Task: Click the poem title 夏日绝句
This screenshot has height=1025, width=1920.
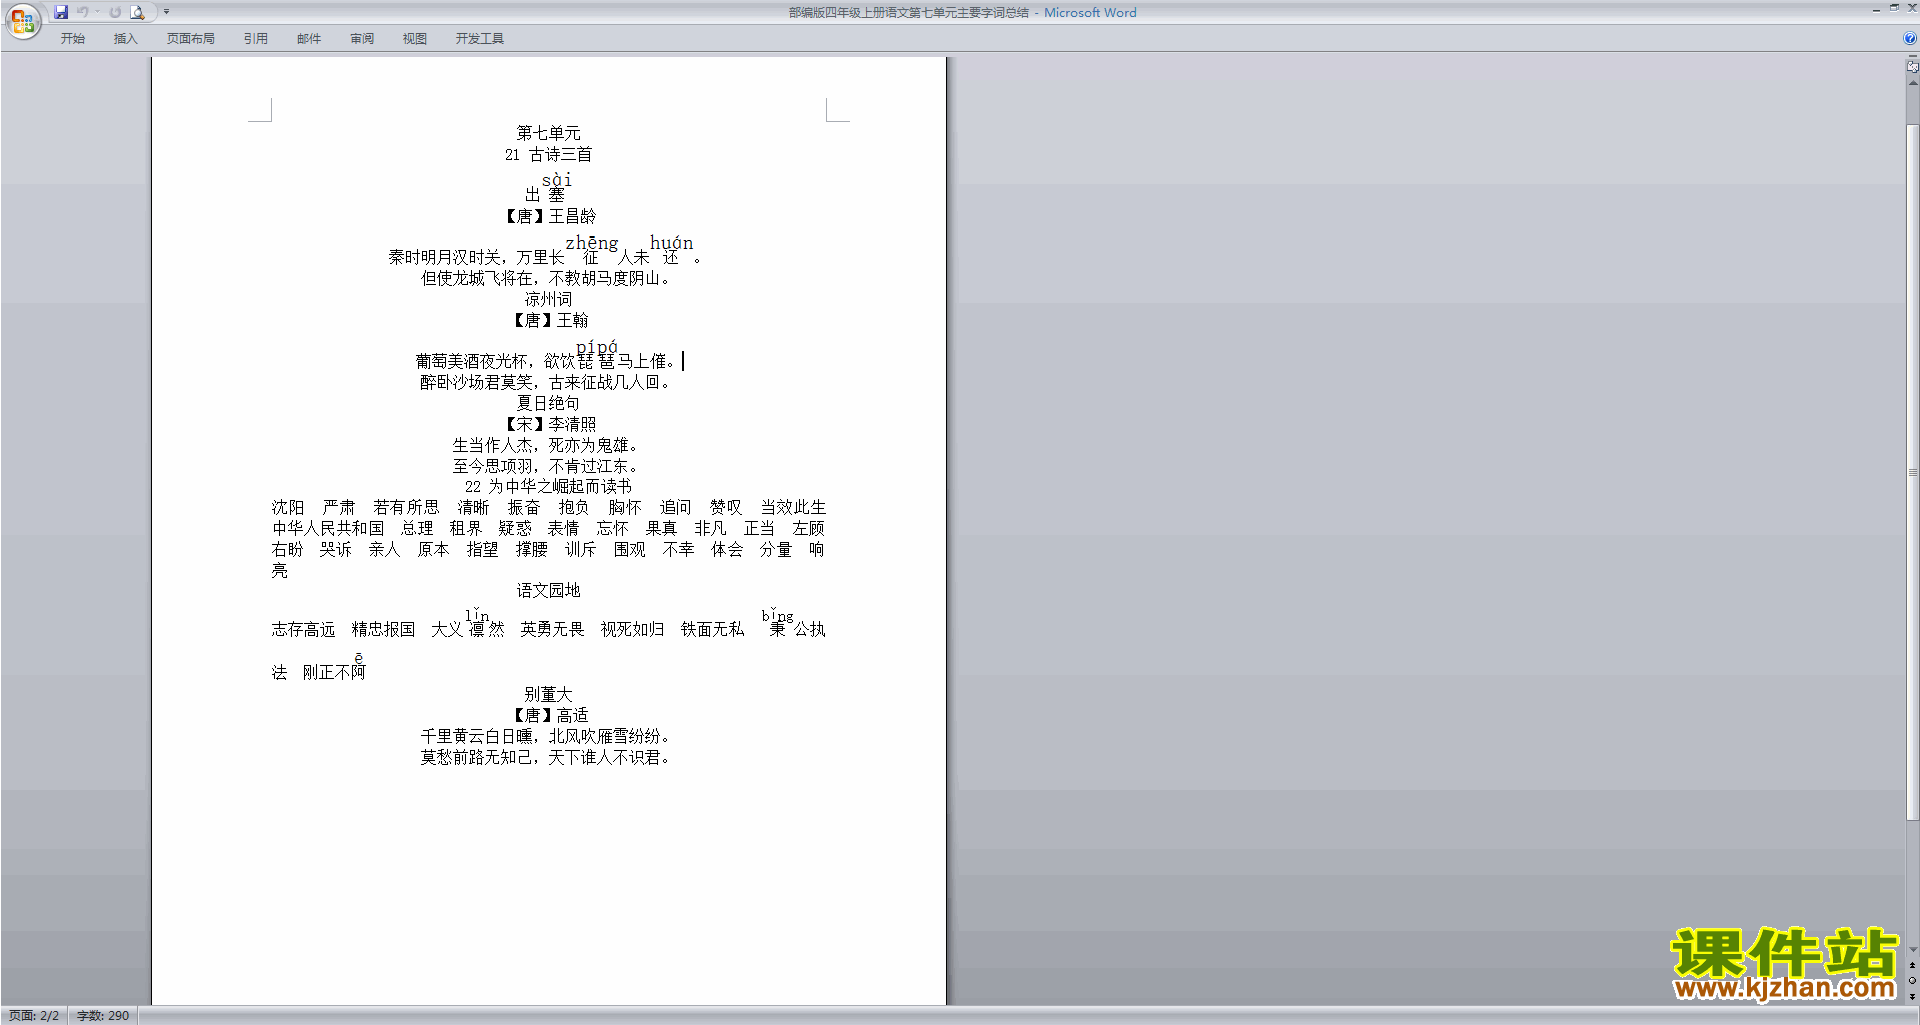Action: tap(548, 403)
